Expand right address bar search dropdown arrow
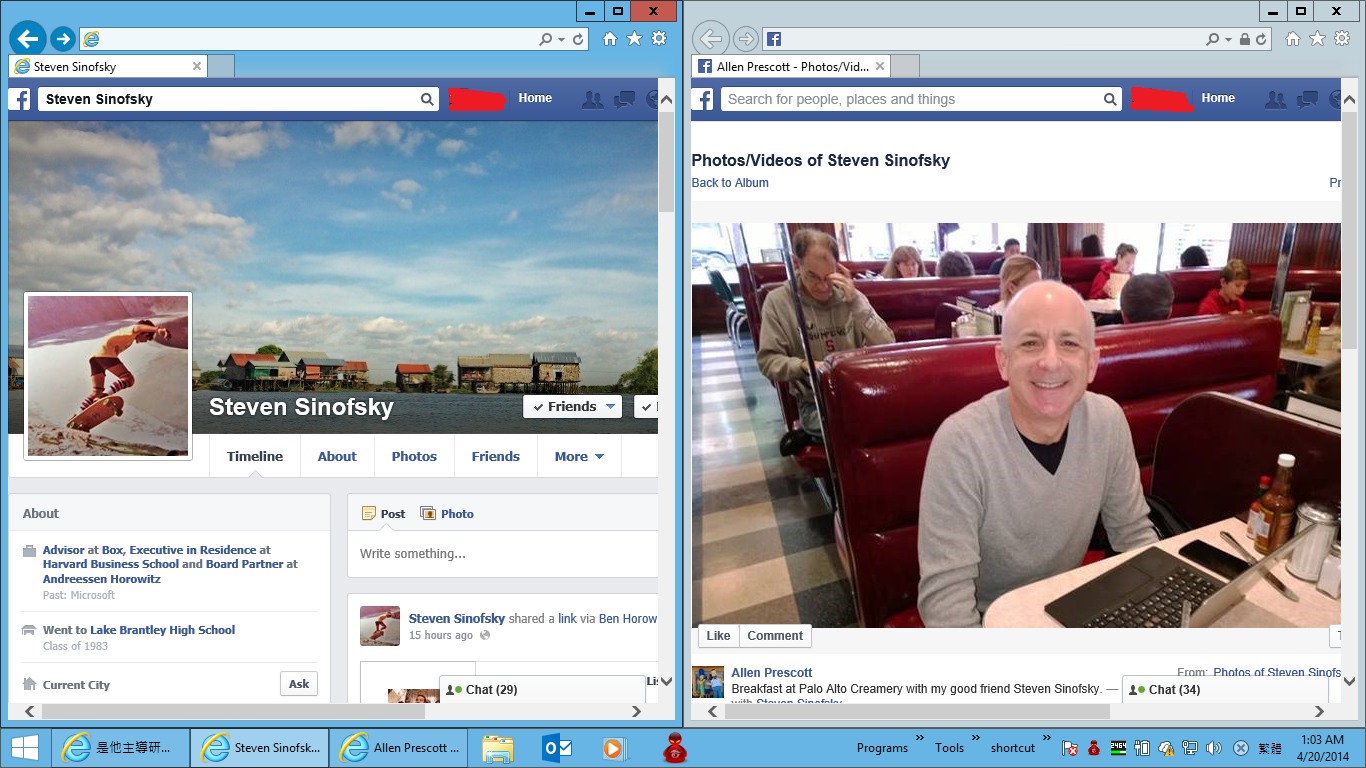The height and width of the screenshot is (768, 1366). pos(1228,40)
